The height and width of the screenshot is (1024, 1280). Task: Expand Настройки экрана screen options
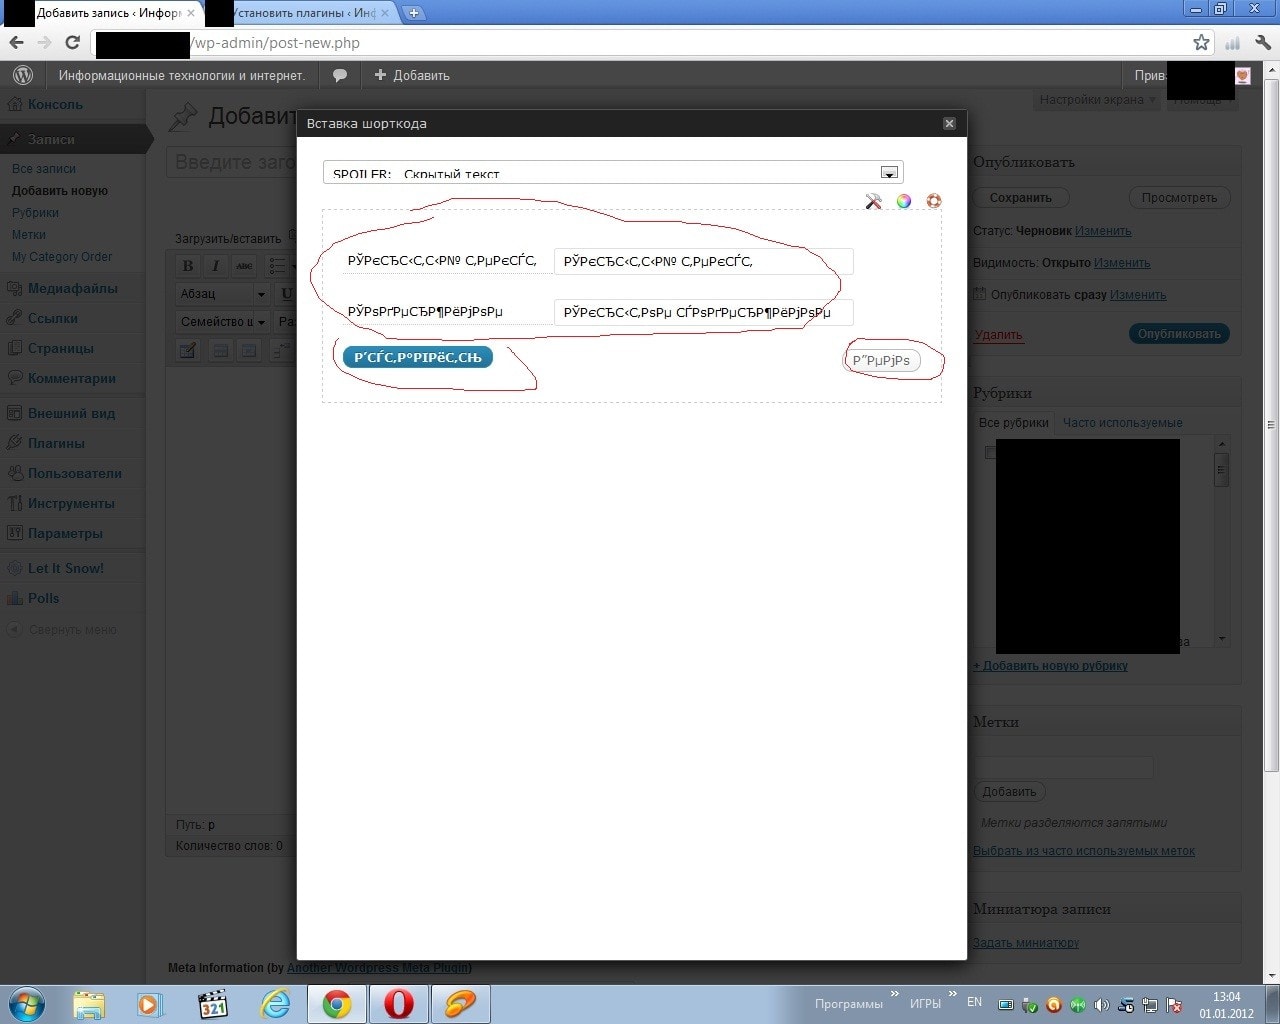1097,100
